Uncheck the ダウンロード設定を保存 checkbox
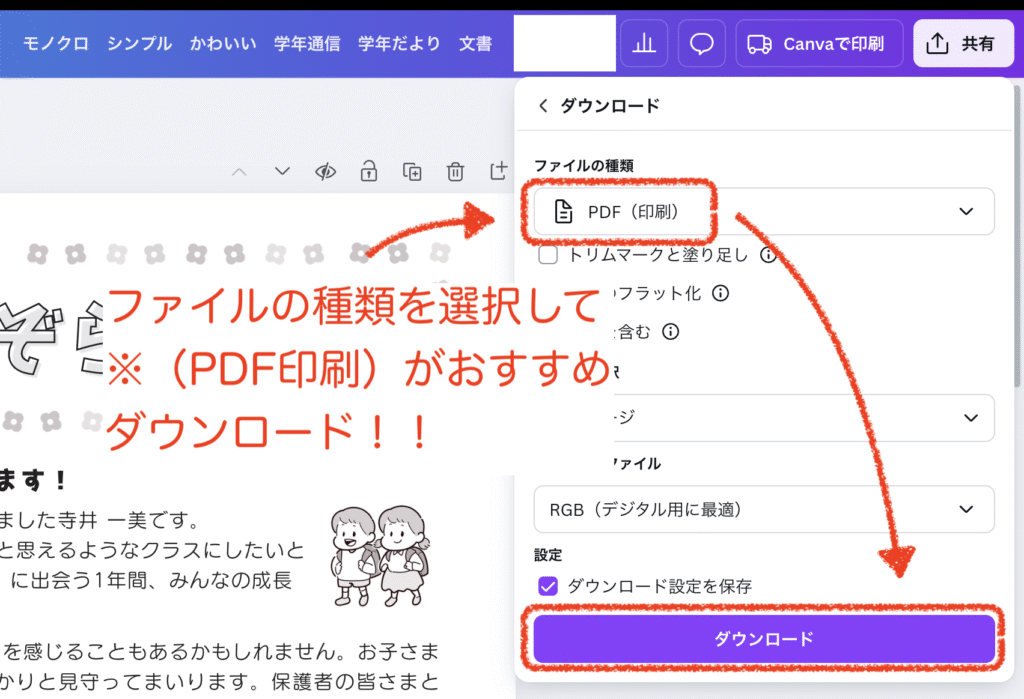This screenshot has width=1024, height=699. 548,586
